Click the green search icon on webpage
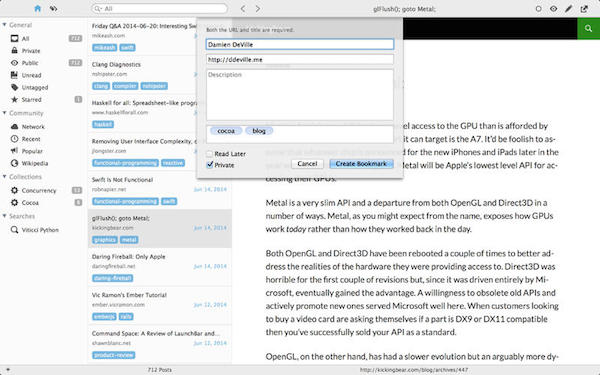This screenshot has height=375, width=600. 589,28
